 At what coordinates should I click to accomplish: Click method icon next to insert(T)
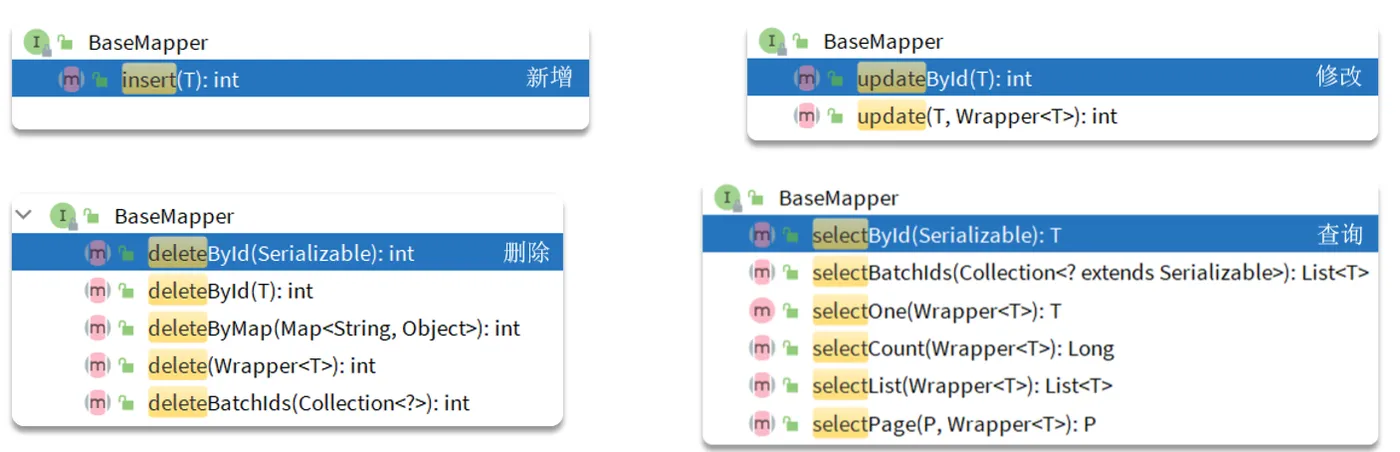point(71,79)
